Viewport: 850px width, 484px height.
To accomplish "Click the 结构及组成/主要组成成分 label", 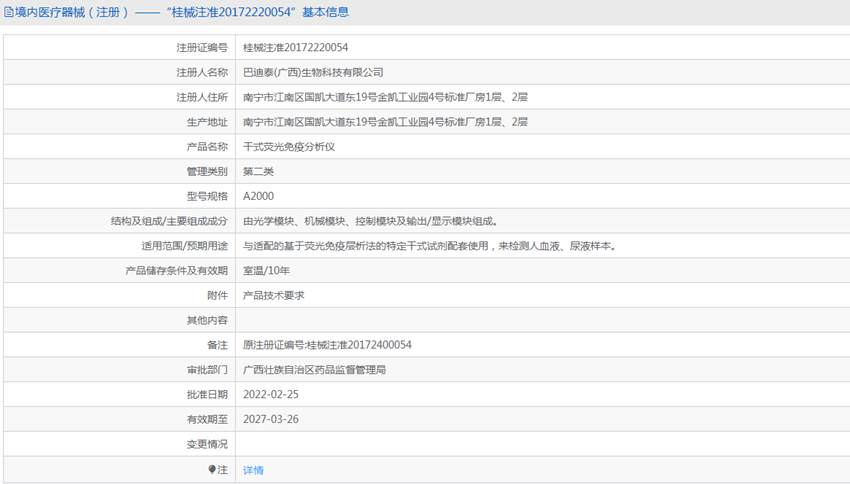I will pyautogui.click(x=169, y=221).
